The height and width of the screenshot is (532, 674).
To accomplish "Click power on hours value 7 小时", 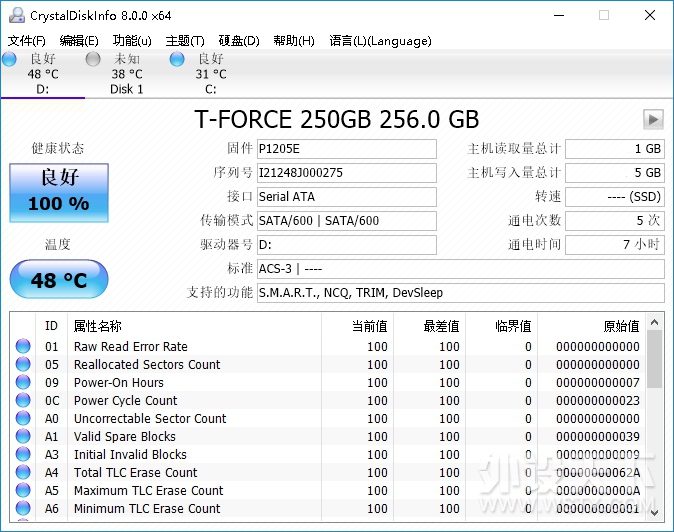I will tap(615, 245).
